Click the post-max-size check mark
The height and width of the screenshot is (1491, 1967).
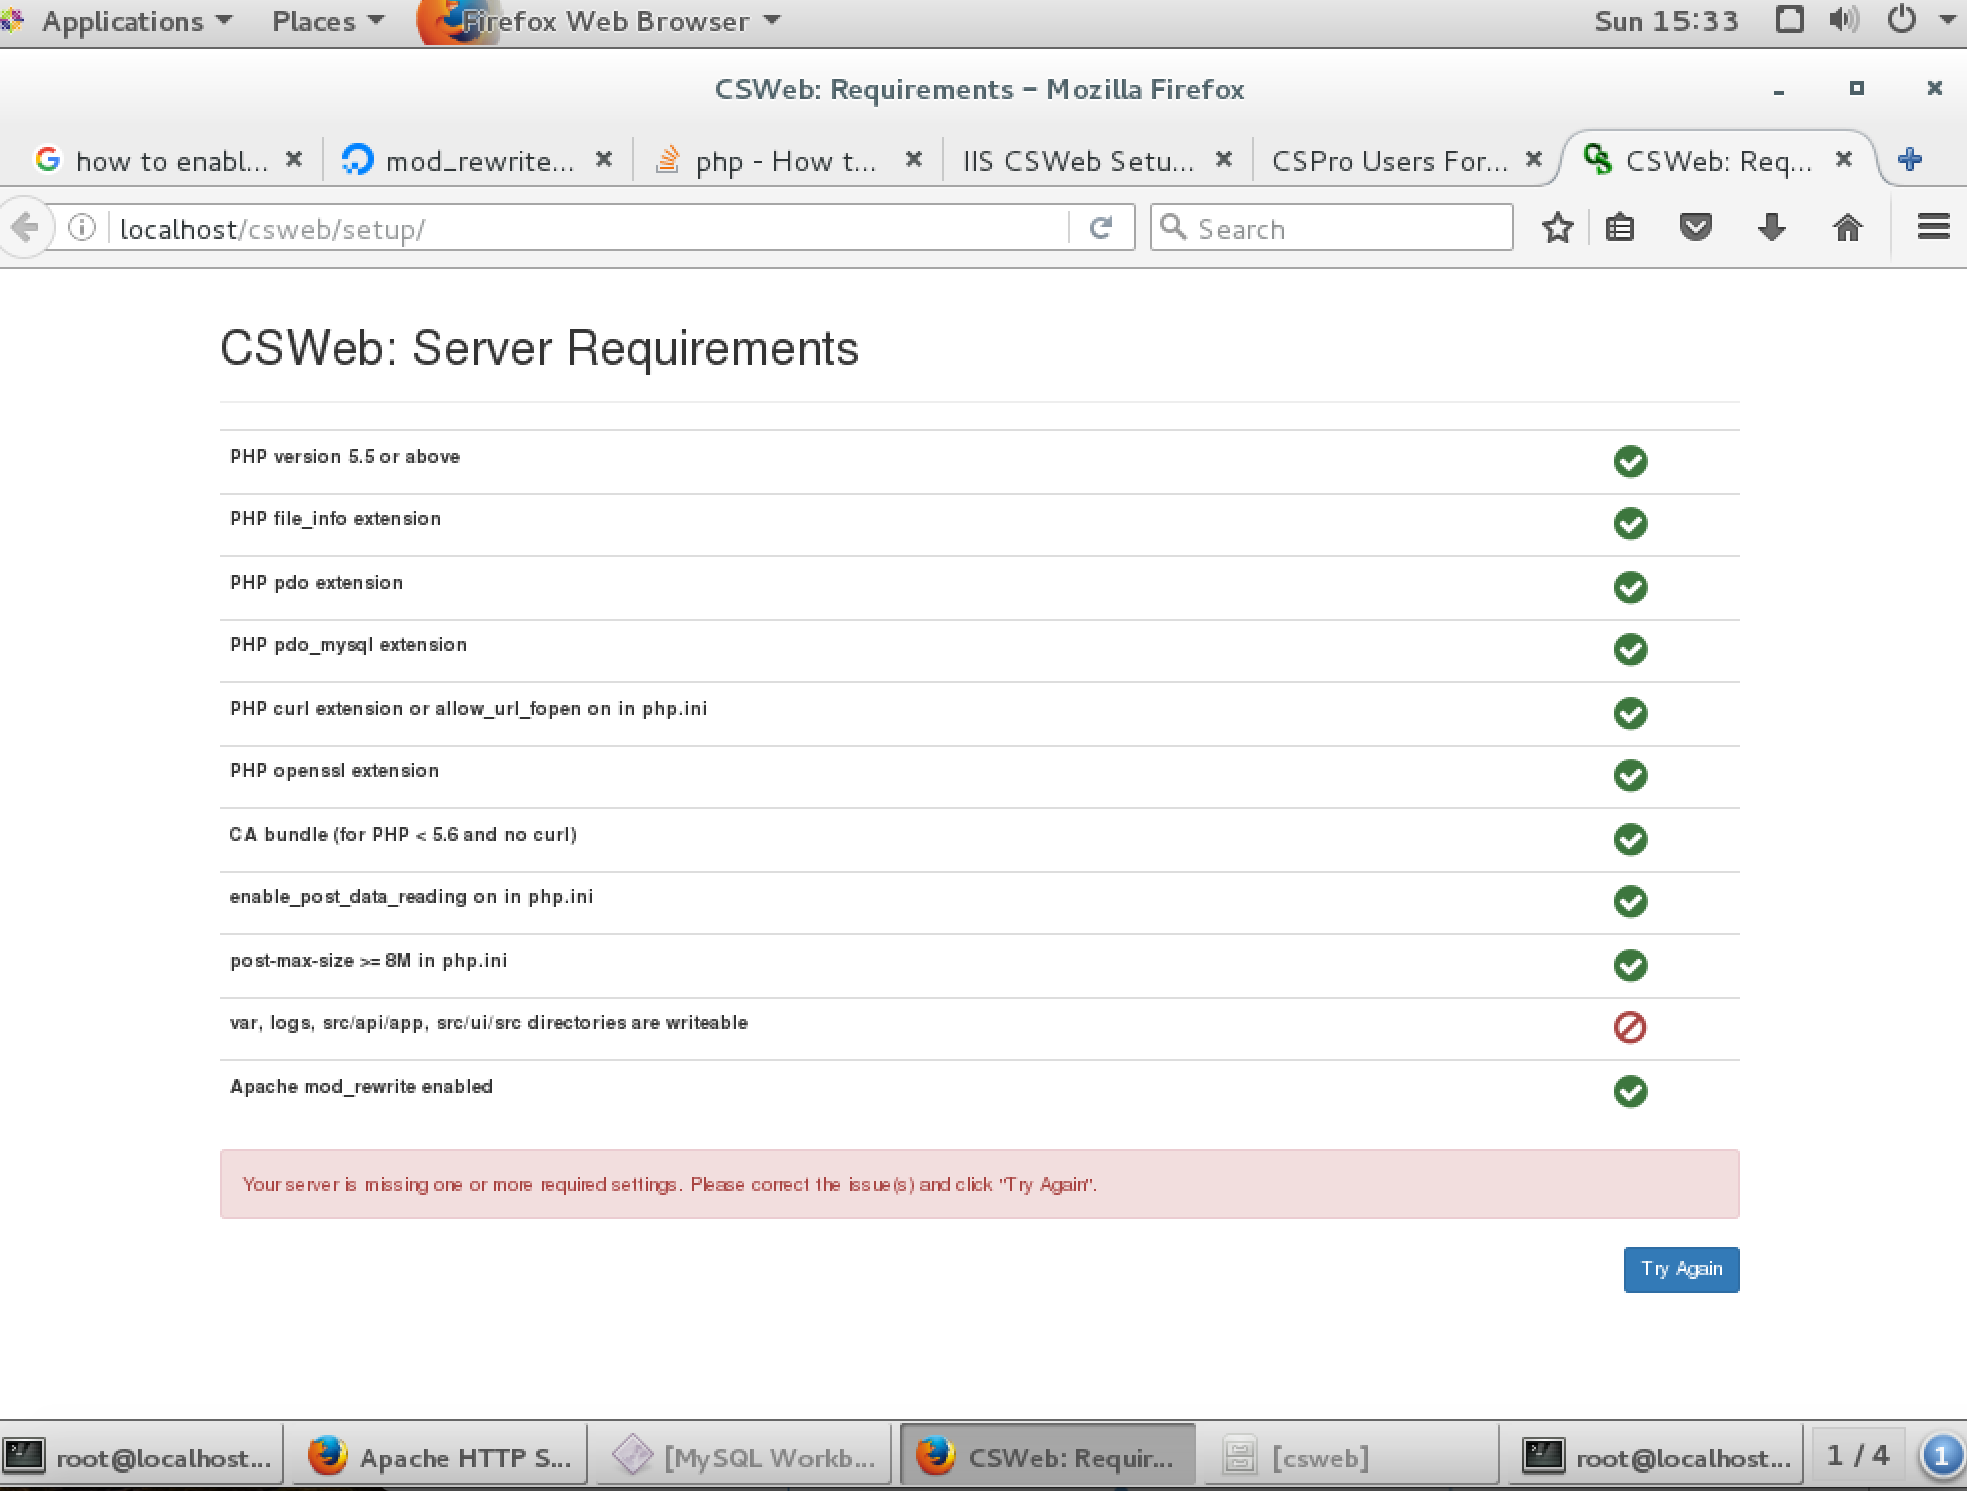[x=1630, y=965]
